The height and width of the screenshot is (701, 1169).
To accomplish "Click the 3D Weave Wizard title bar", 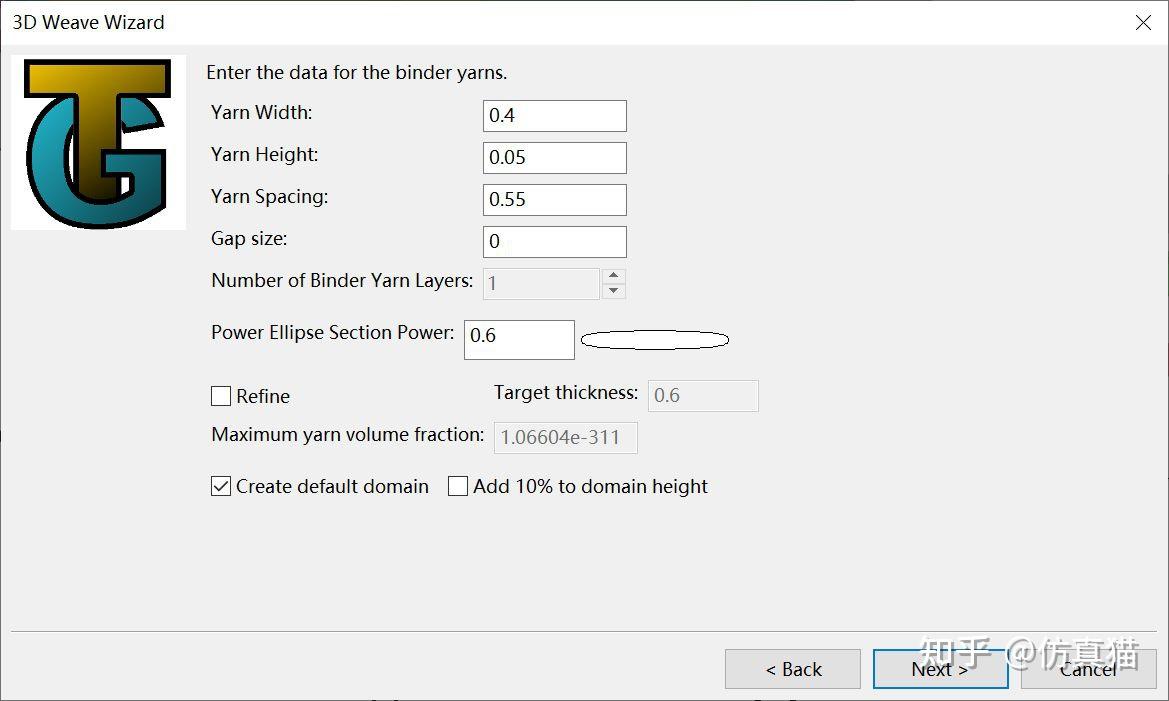I will point(500,22).
